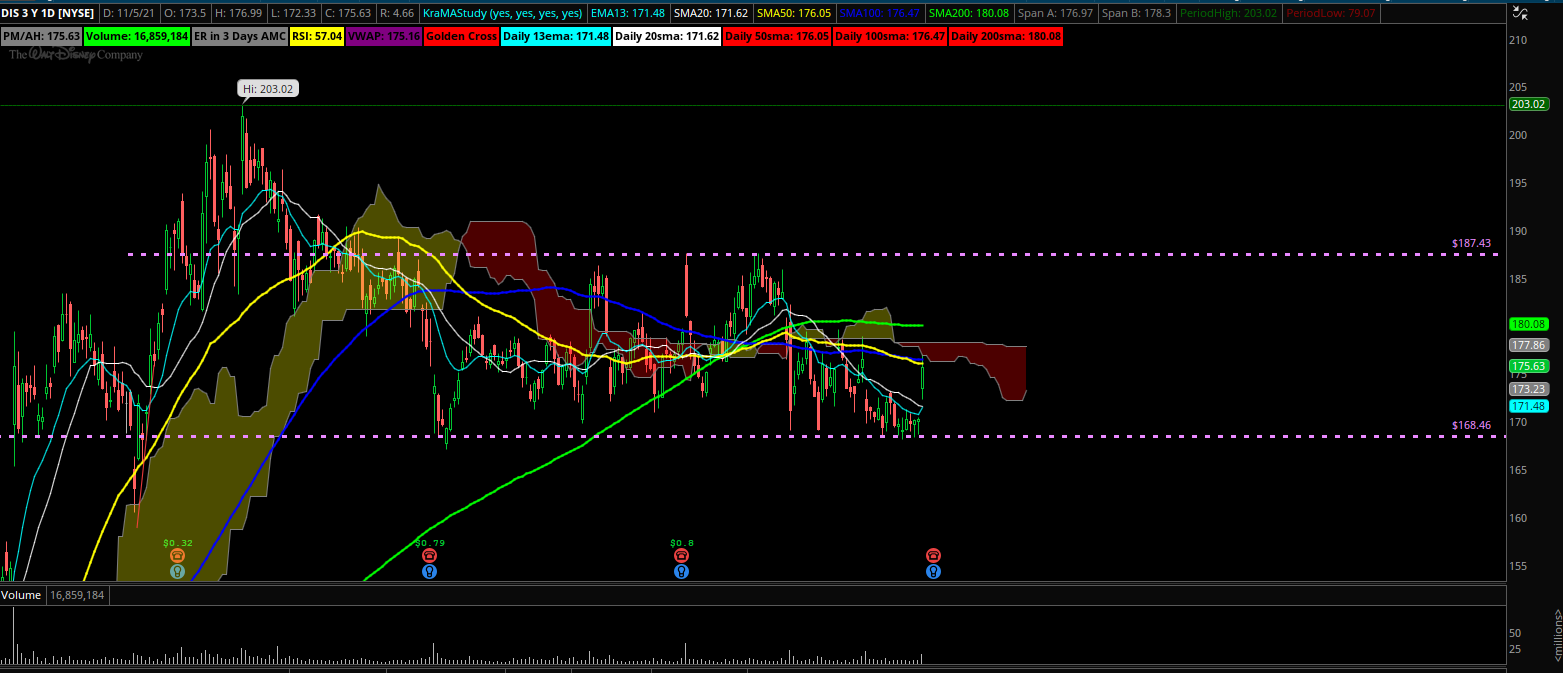Image resolution: width=1563 pixels, height=673 pixels.
Task: Click the SMA100: 176.47 header value
Action: [881, 13]
